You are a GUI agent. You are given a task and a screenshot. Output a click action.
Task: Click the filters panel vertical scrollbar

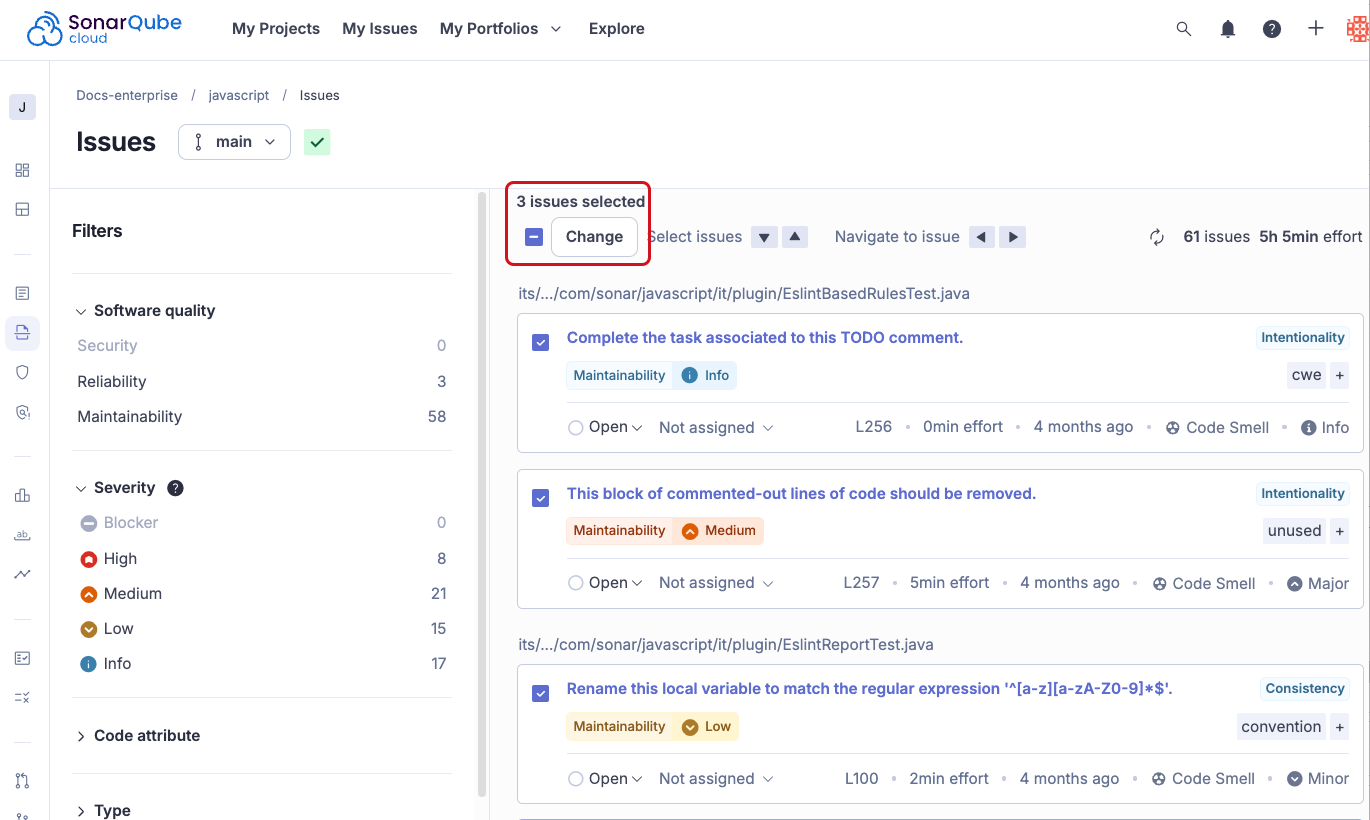coord(482,492)
